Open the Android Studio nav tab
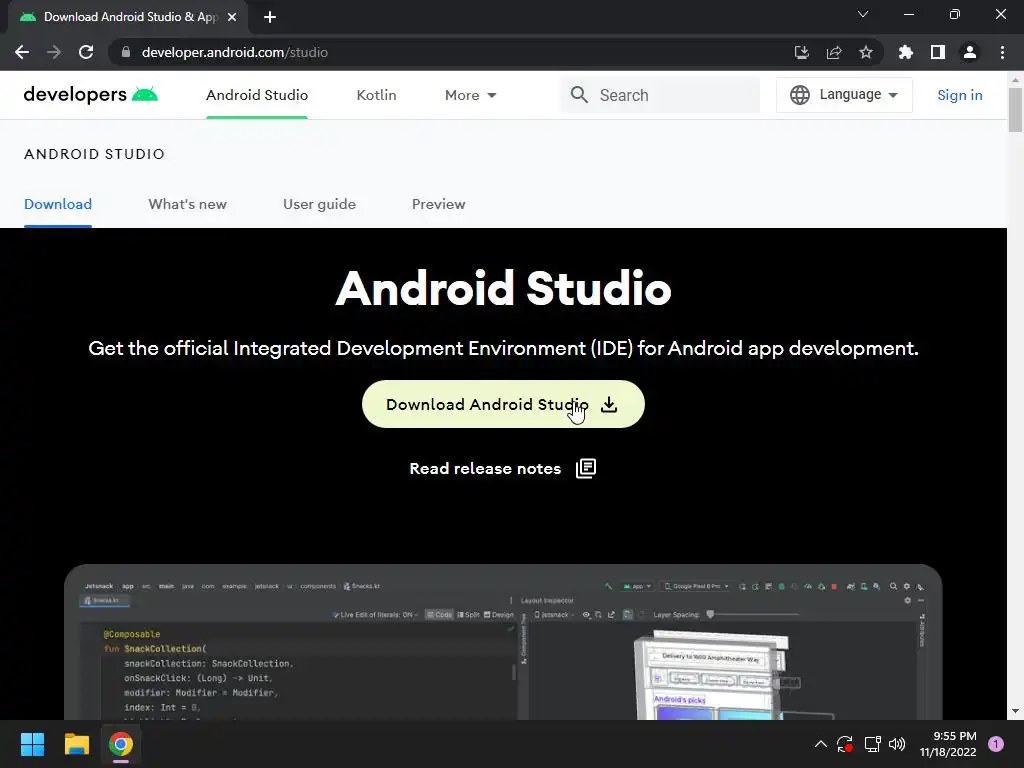Screen dimensions: 1024x768 tap(257, 95)
